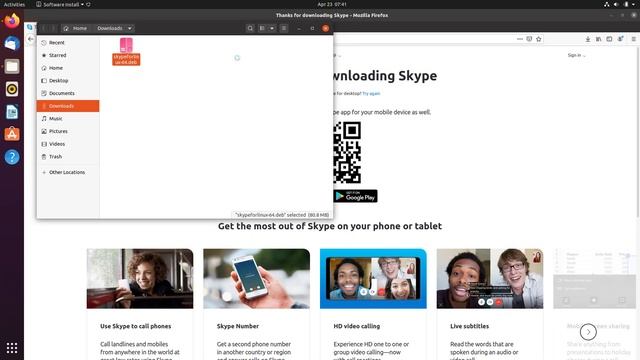Click the Firefox back arrow button
Screen dimensions: 640x360
point(31,39)
